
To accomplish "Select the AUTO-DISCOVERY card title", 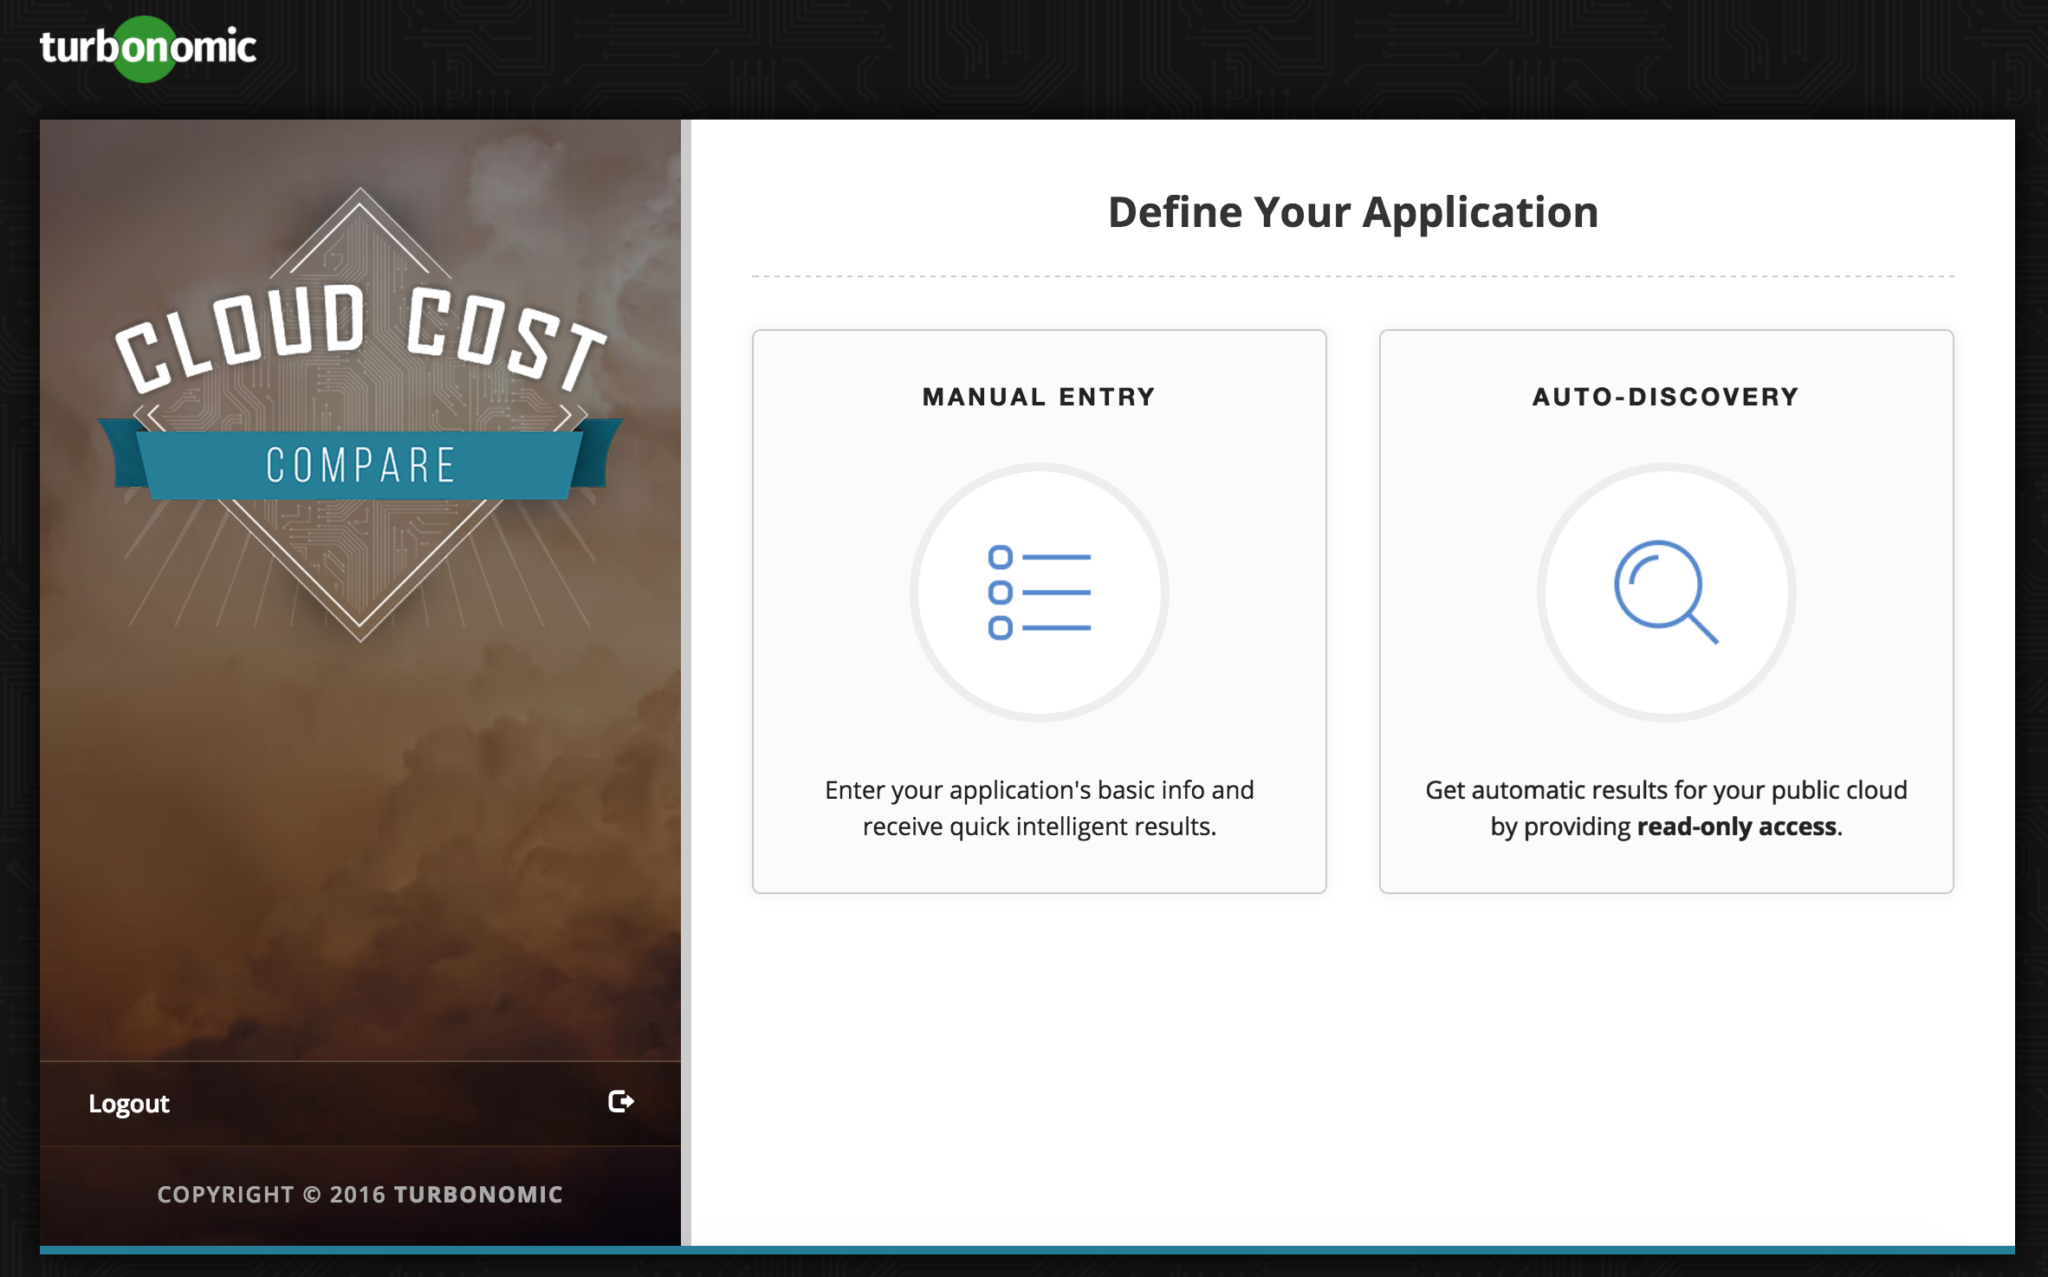I will tap(1665, 397).
